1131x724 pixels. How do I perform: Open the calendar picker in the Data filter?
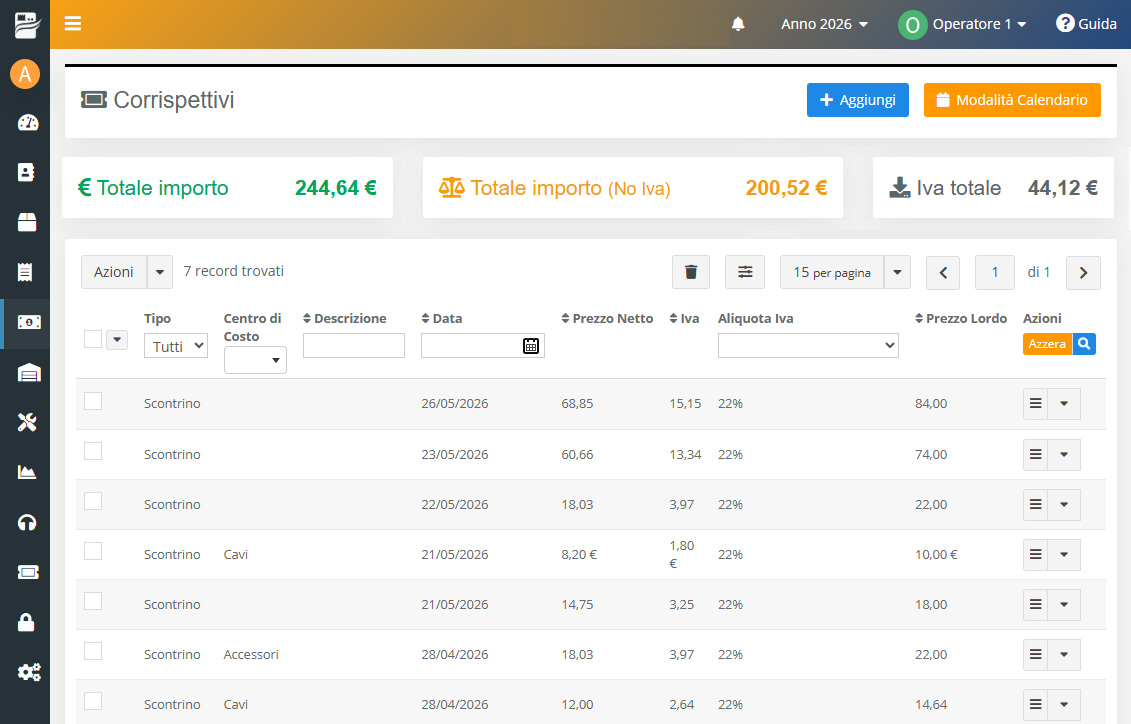pos(530,346)
